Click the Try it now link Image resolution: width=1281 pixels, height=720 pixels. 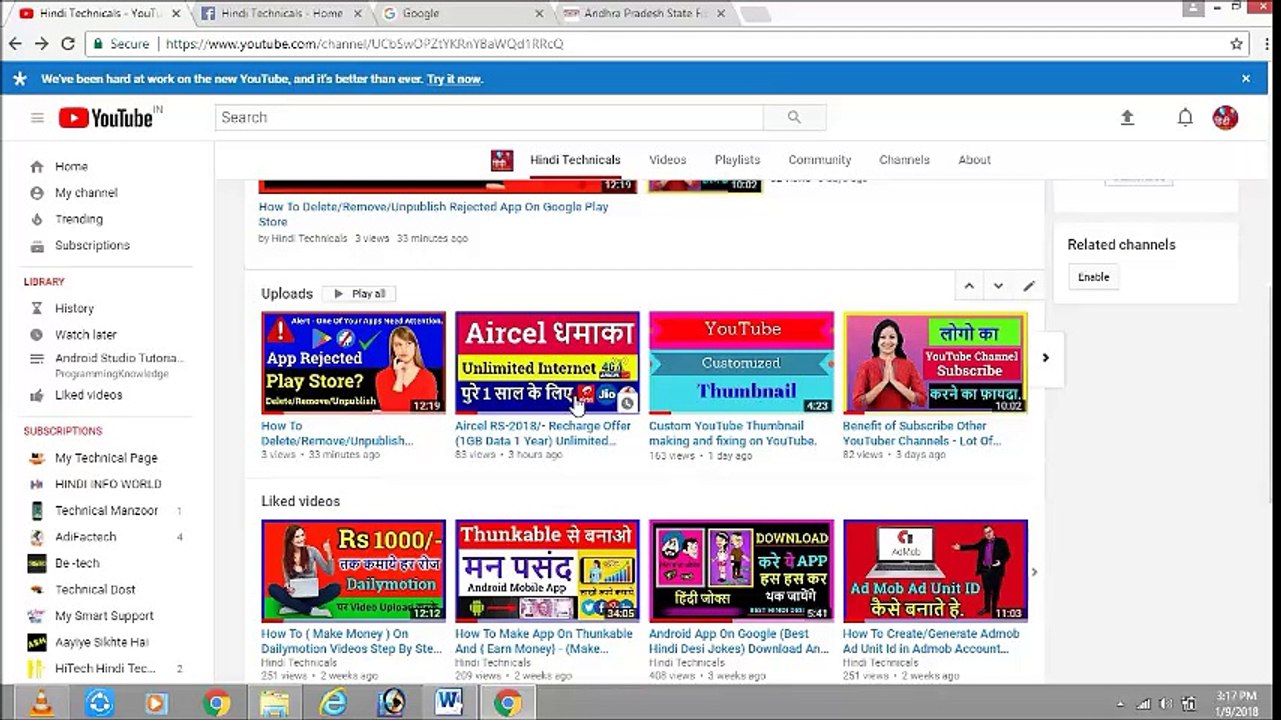pos(454,79)
